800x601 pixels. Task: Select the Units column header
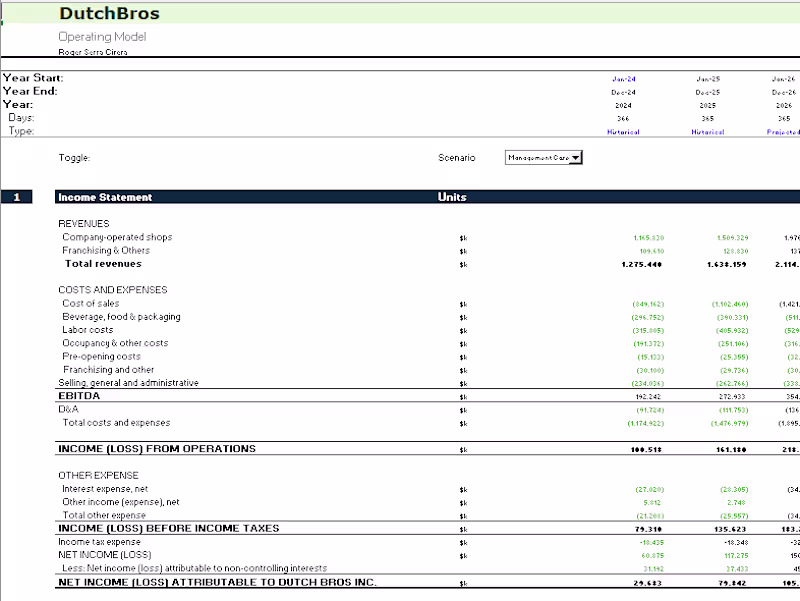[452, 197]
